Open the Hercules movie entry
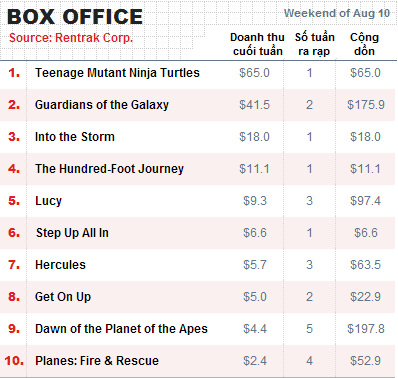Screen dimensions: 398x378 point(60,265)
